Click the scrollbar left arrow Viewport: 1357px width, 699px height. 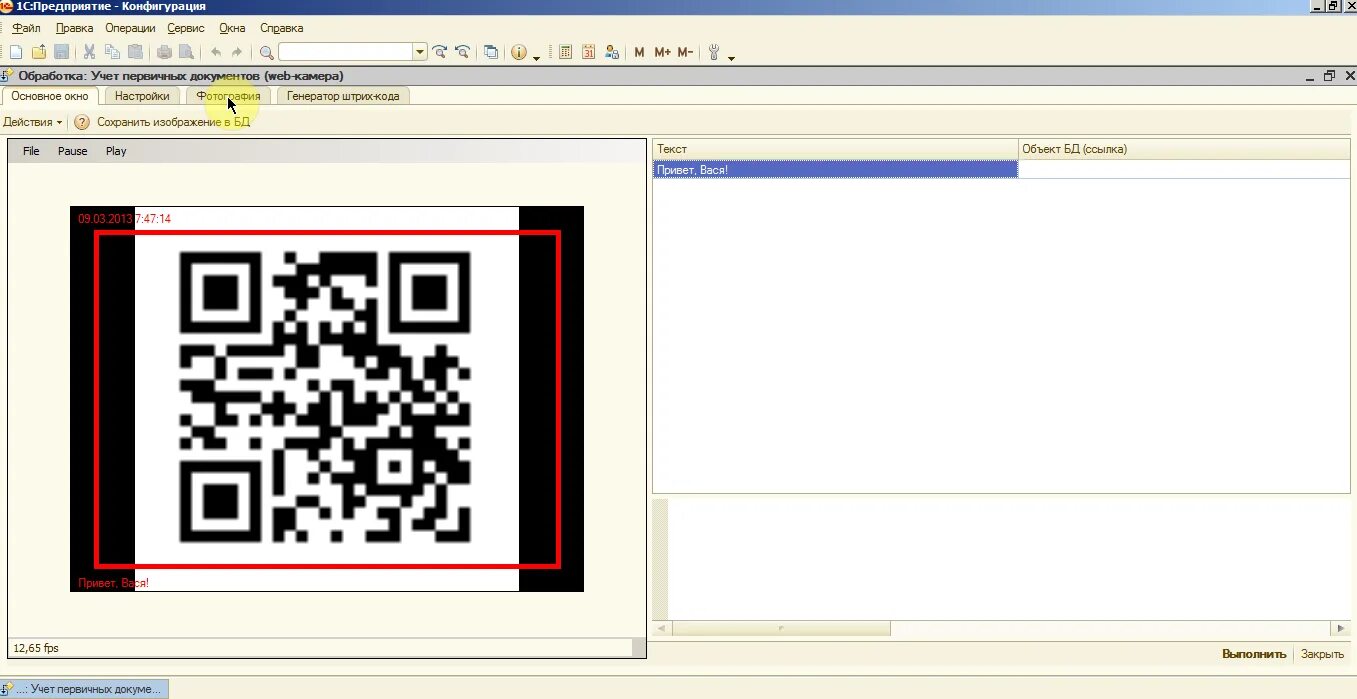click(x=661, y=628)
